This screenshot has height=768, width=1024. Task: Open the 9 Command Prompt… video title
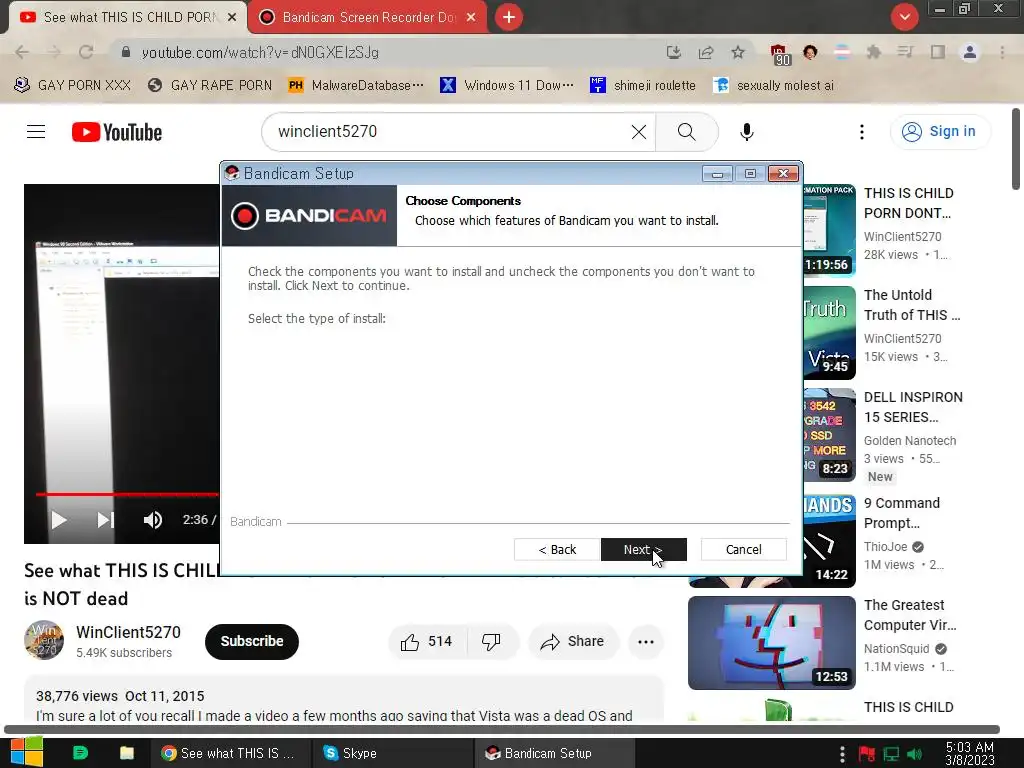902,513
